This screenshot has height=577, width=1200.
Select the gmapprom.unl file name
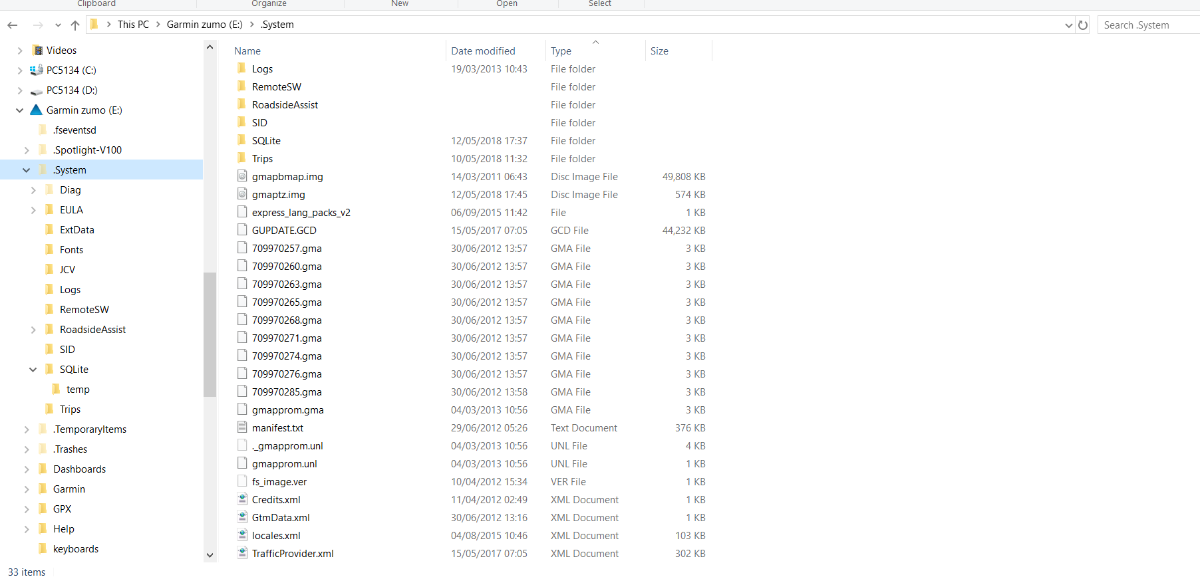[x=285, y=464]
